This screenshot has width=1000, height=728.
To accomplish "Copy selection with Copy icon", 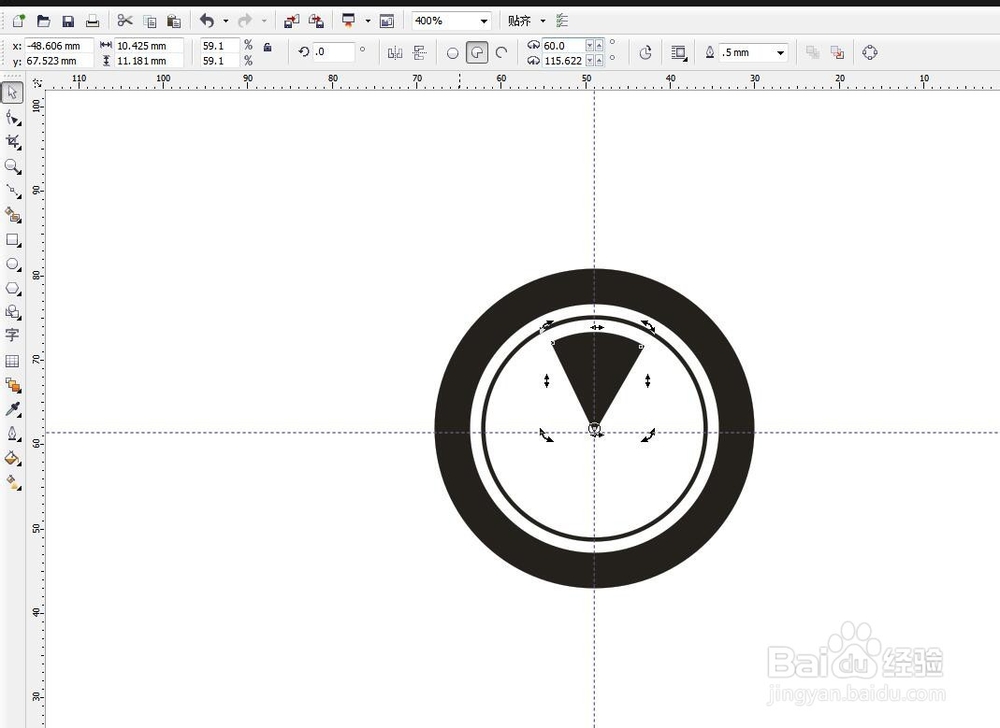I will [x=150, y=21].
